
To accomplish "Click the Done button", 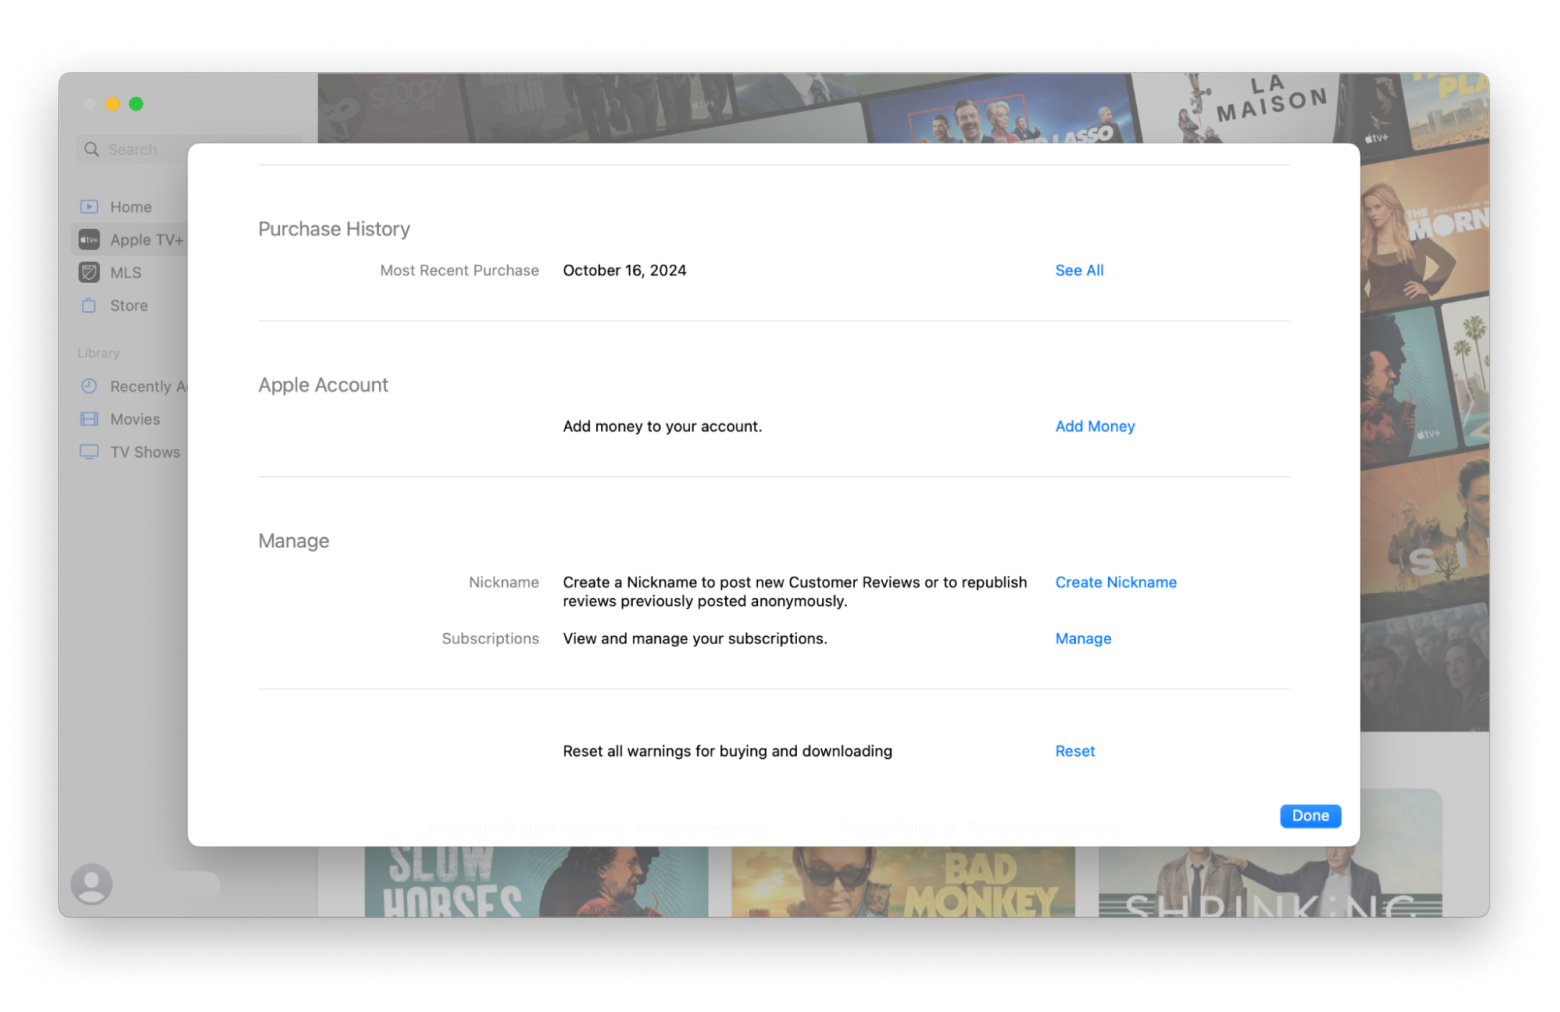I will [1310, 816].
